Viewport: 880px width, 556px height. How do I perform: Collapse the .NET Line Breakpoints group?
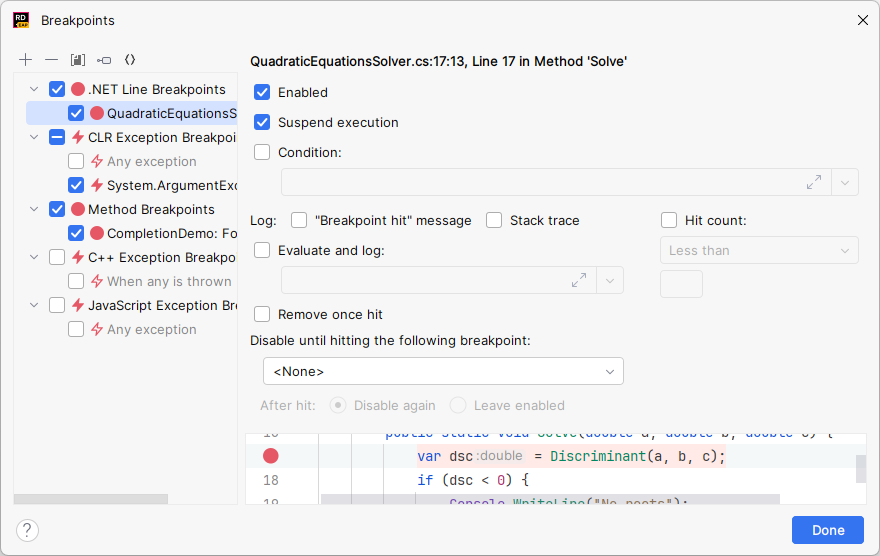point(35,89)
